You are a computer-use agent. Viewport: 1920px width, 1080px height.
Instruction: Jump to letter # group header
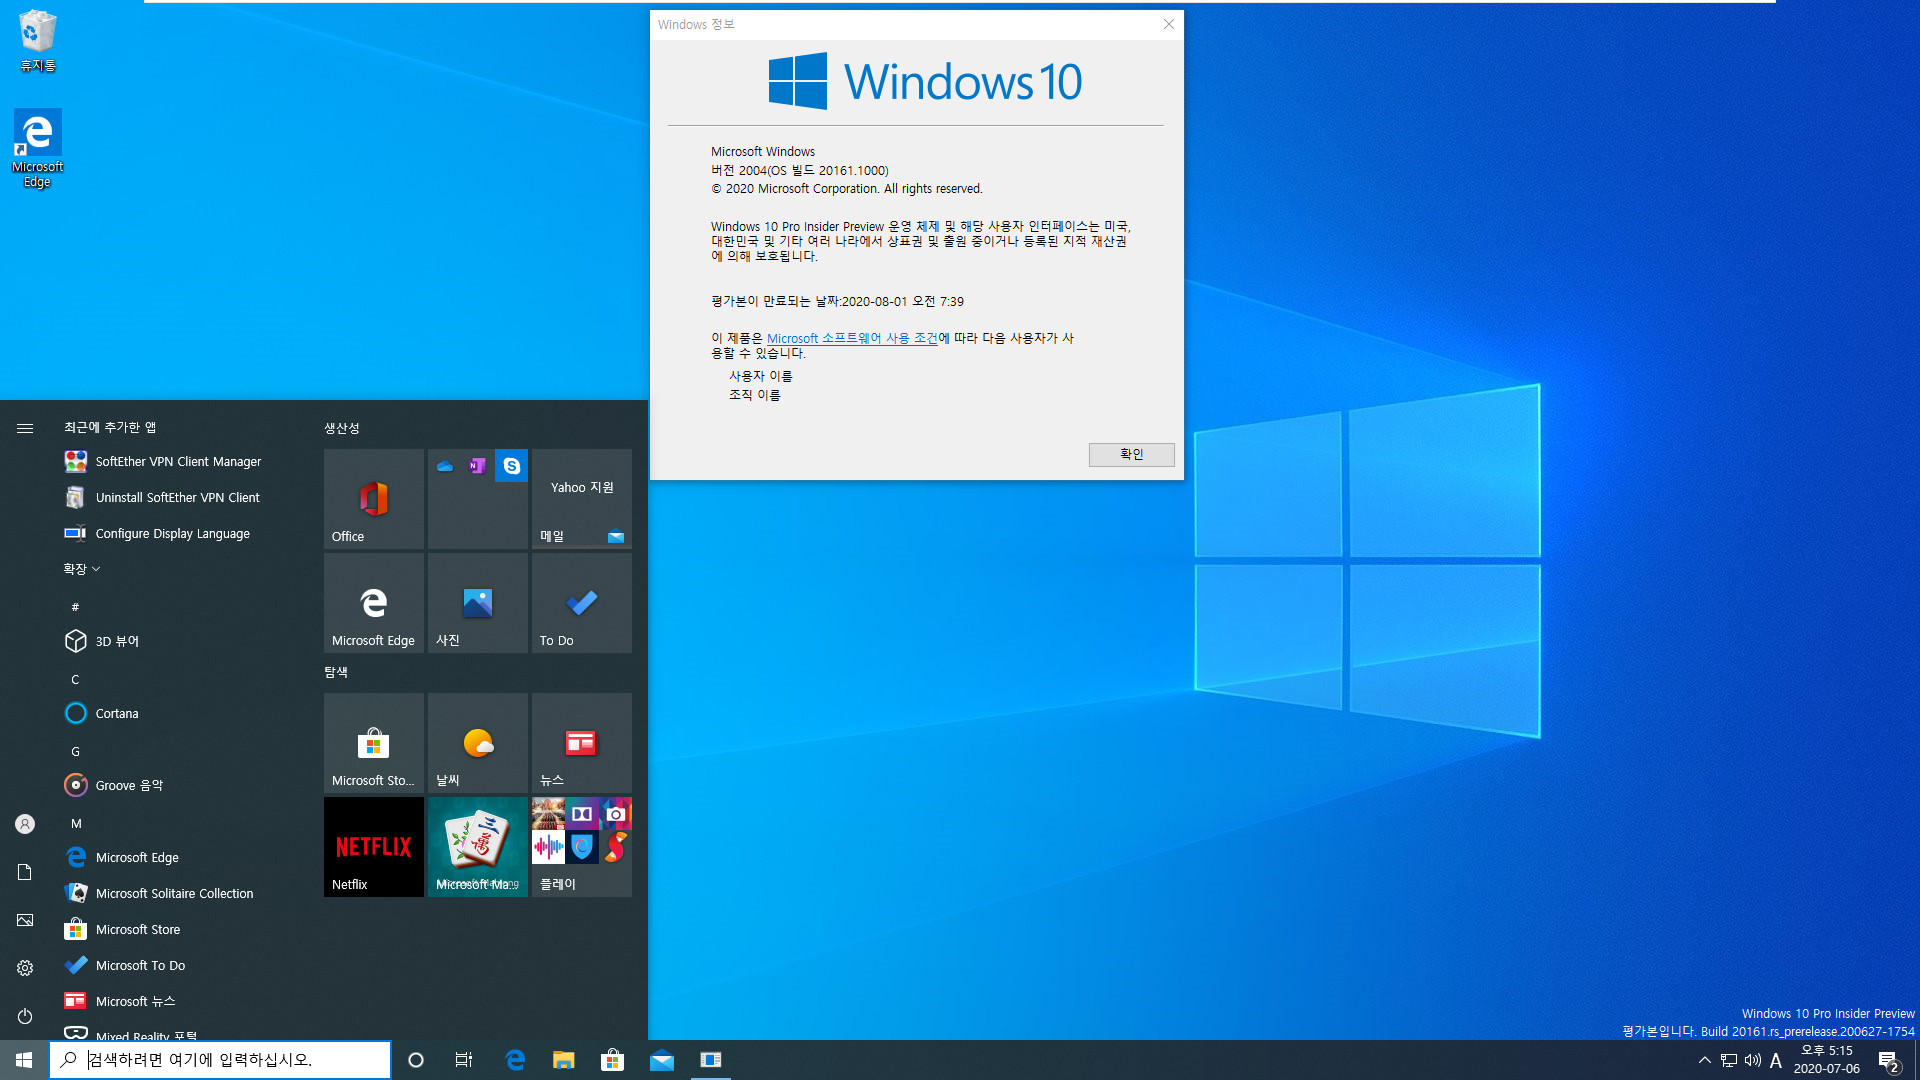point(75,607)
